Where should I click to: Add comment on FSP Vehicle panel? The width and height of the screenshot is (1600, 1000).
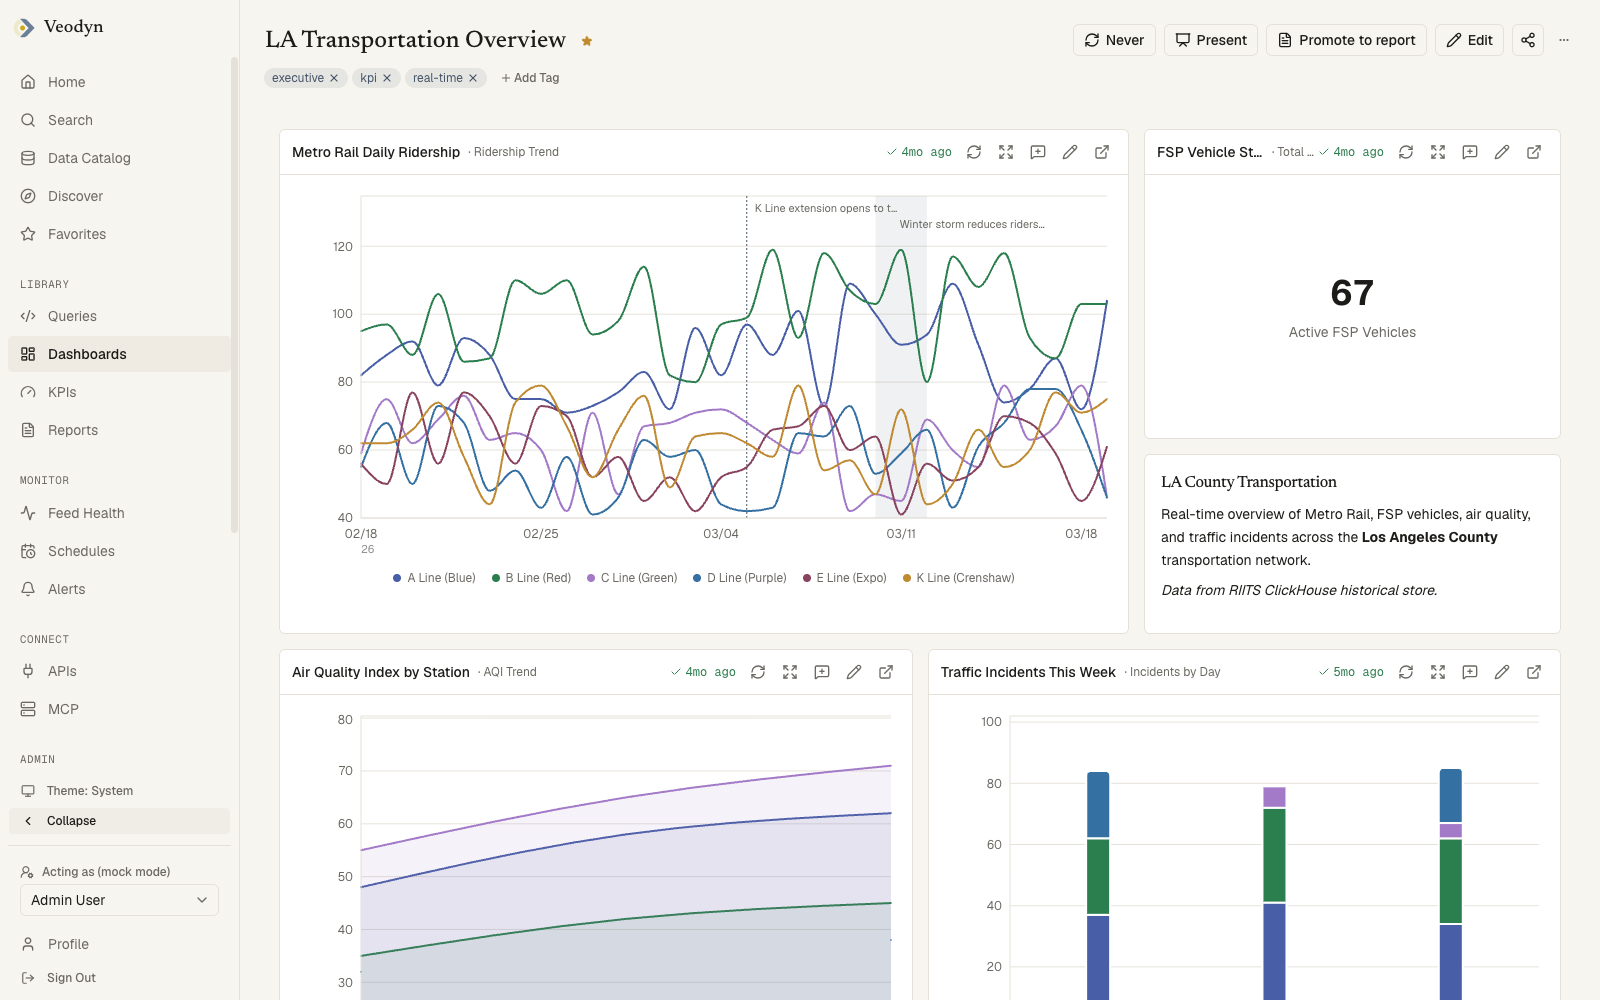point(1470,152)
